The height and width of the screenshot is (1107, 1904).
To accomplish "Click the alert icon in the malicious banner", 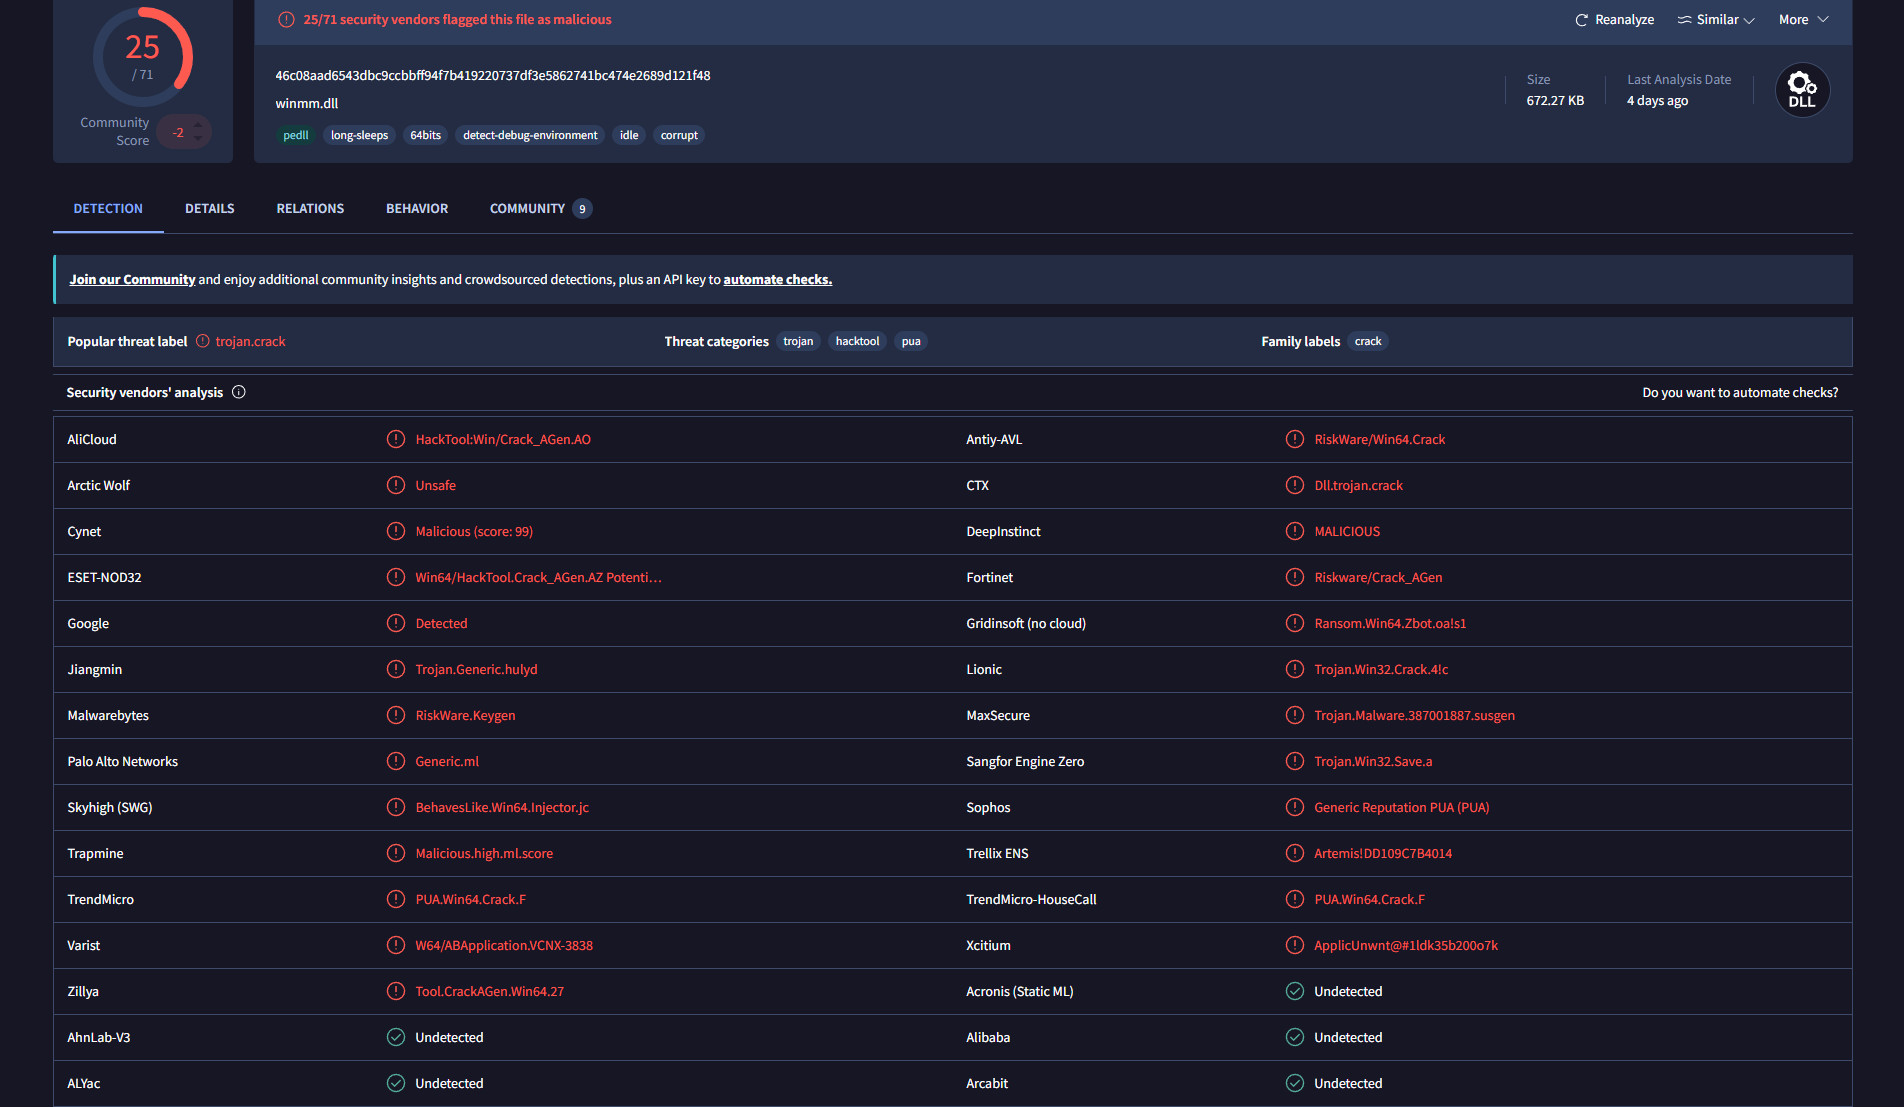I will click(x=286, y=20).
